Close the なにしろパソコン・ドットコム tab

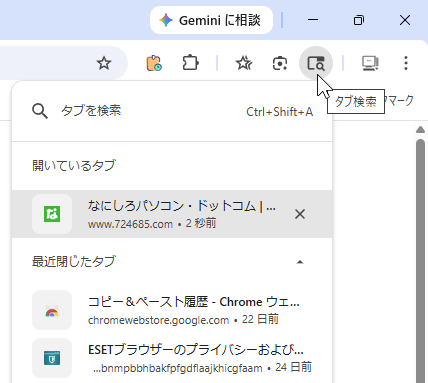(x=300, y=214)
